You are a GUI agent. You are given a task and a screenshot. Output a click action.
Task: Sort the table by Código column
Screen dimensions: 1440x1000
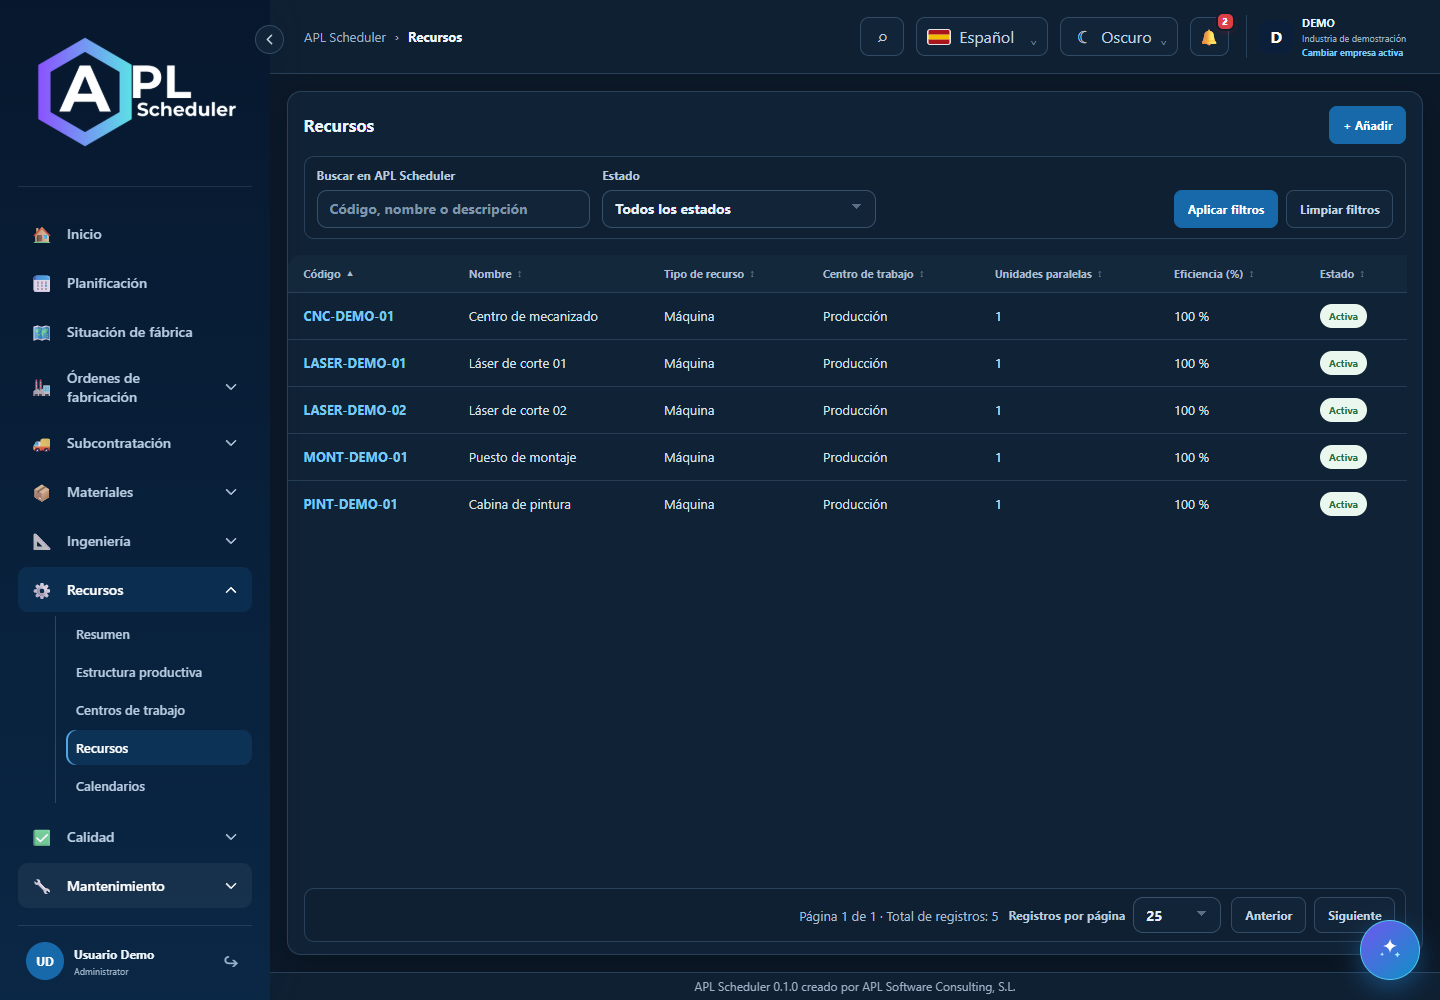328,274
